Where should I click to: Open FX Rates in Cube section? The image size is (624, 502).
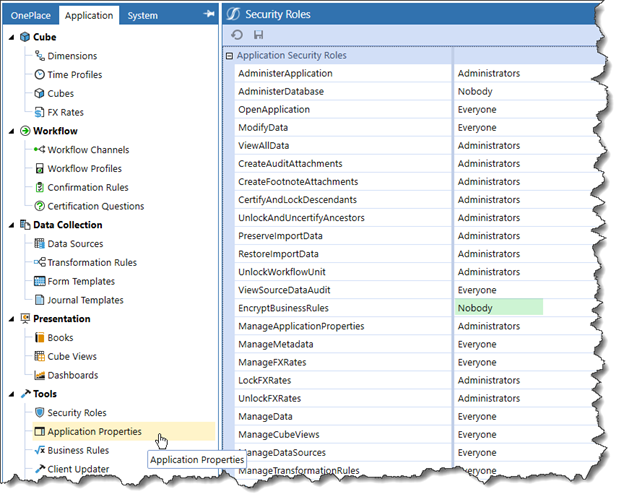(65, 112)
